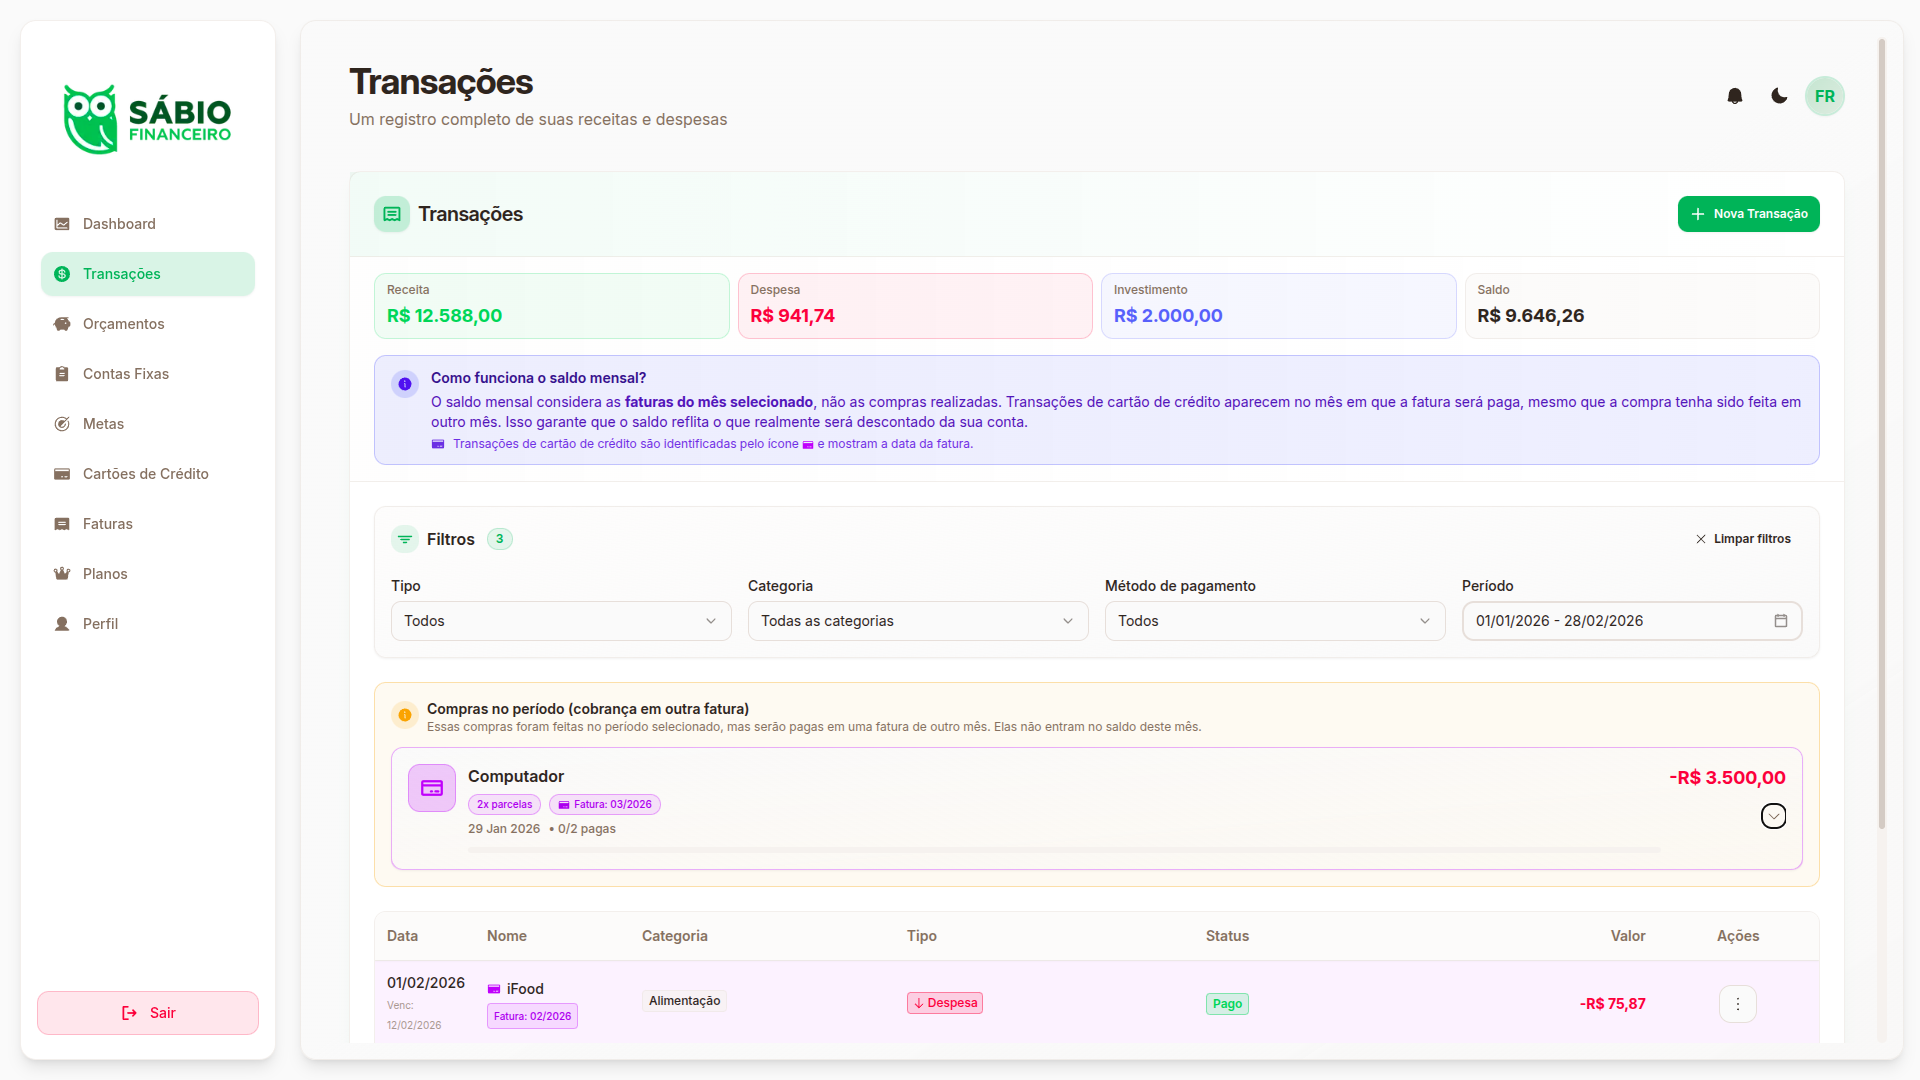The height and width of the screenshot is (1080, 1920).
Task: Open three-dot actions menu for iFood
Action: [1738, 1004]
